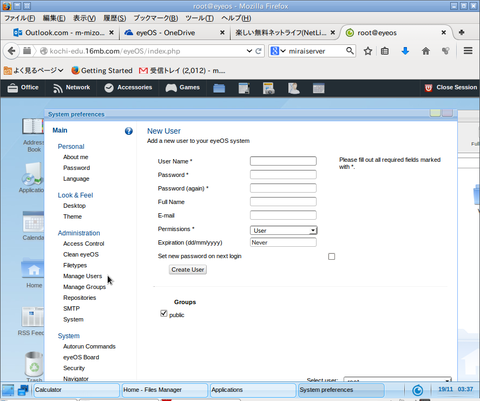This screenshot has width=480, height=401.
Task: Open the ブックマーク(B) menu
Action: point(156,18)
